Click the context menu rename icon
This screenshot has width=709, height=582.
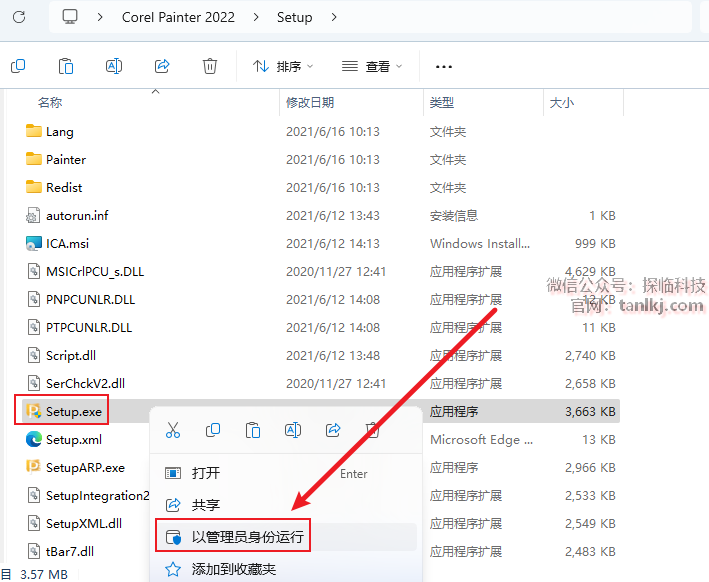293,430
